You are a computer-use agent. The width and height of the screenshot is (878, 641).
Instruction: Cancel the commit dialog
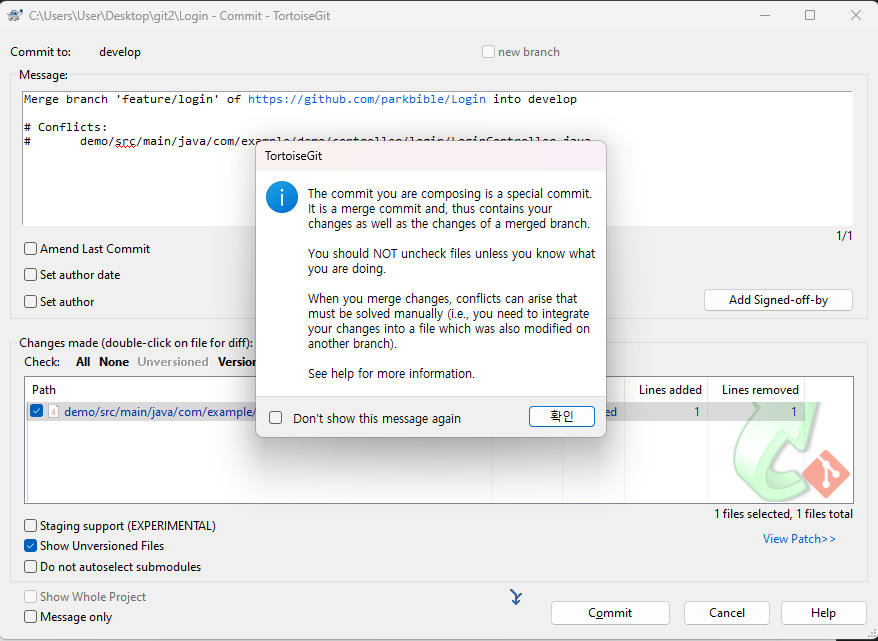(727, 613)
